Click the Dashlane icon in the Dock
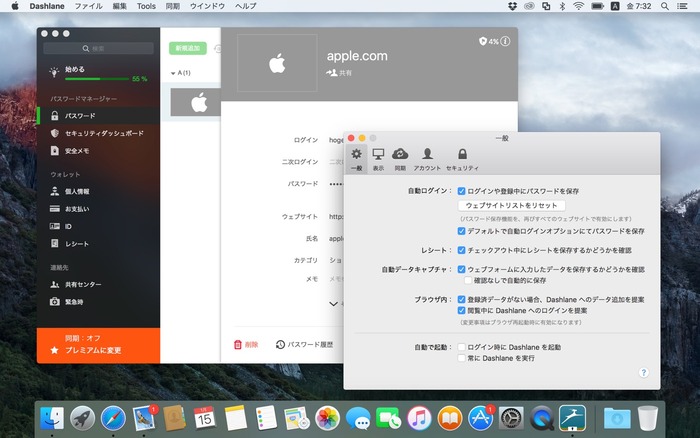The width and height of the screenshot is (700, 438). pos(572,418)
